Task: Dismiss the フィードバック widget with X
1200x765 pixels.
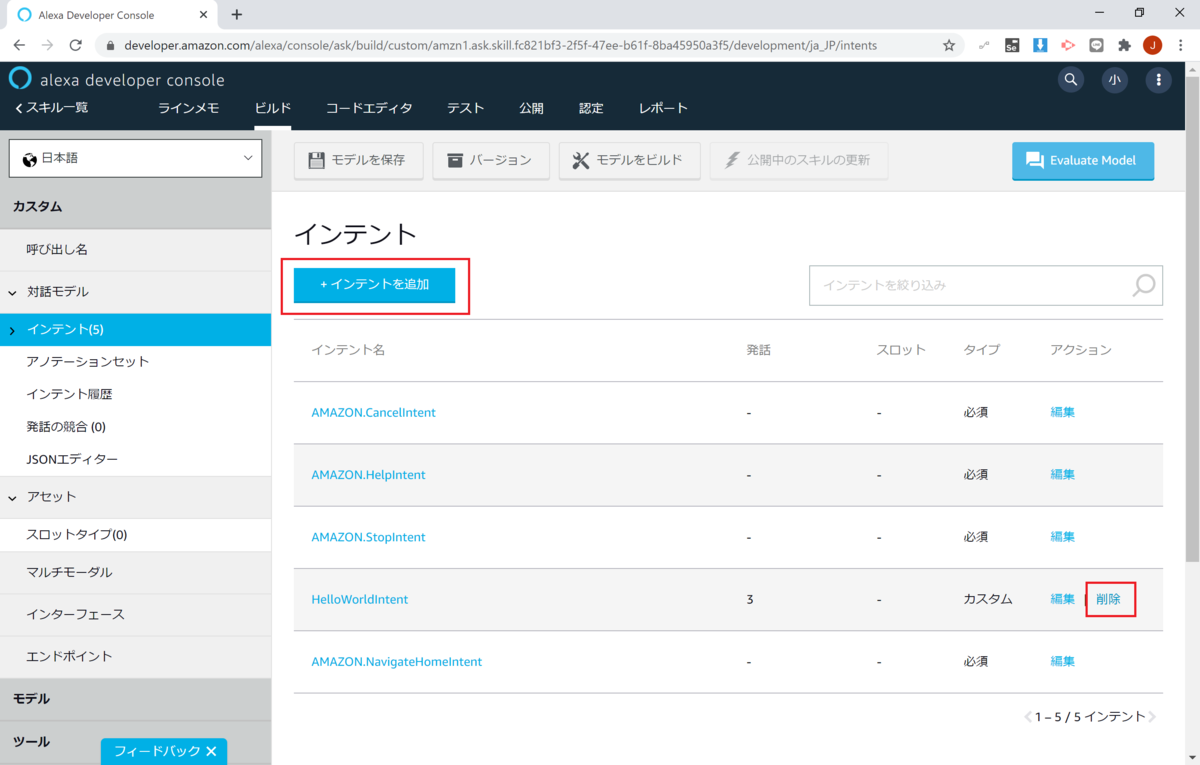Action: (211, 751)
